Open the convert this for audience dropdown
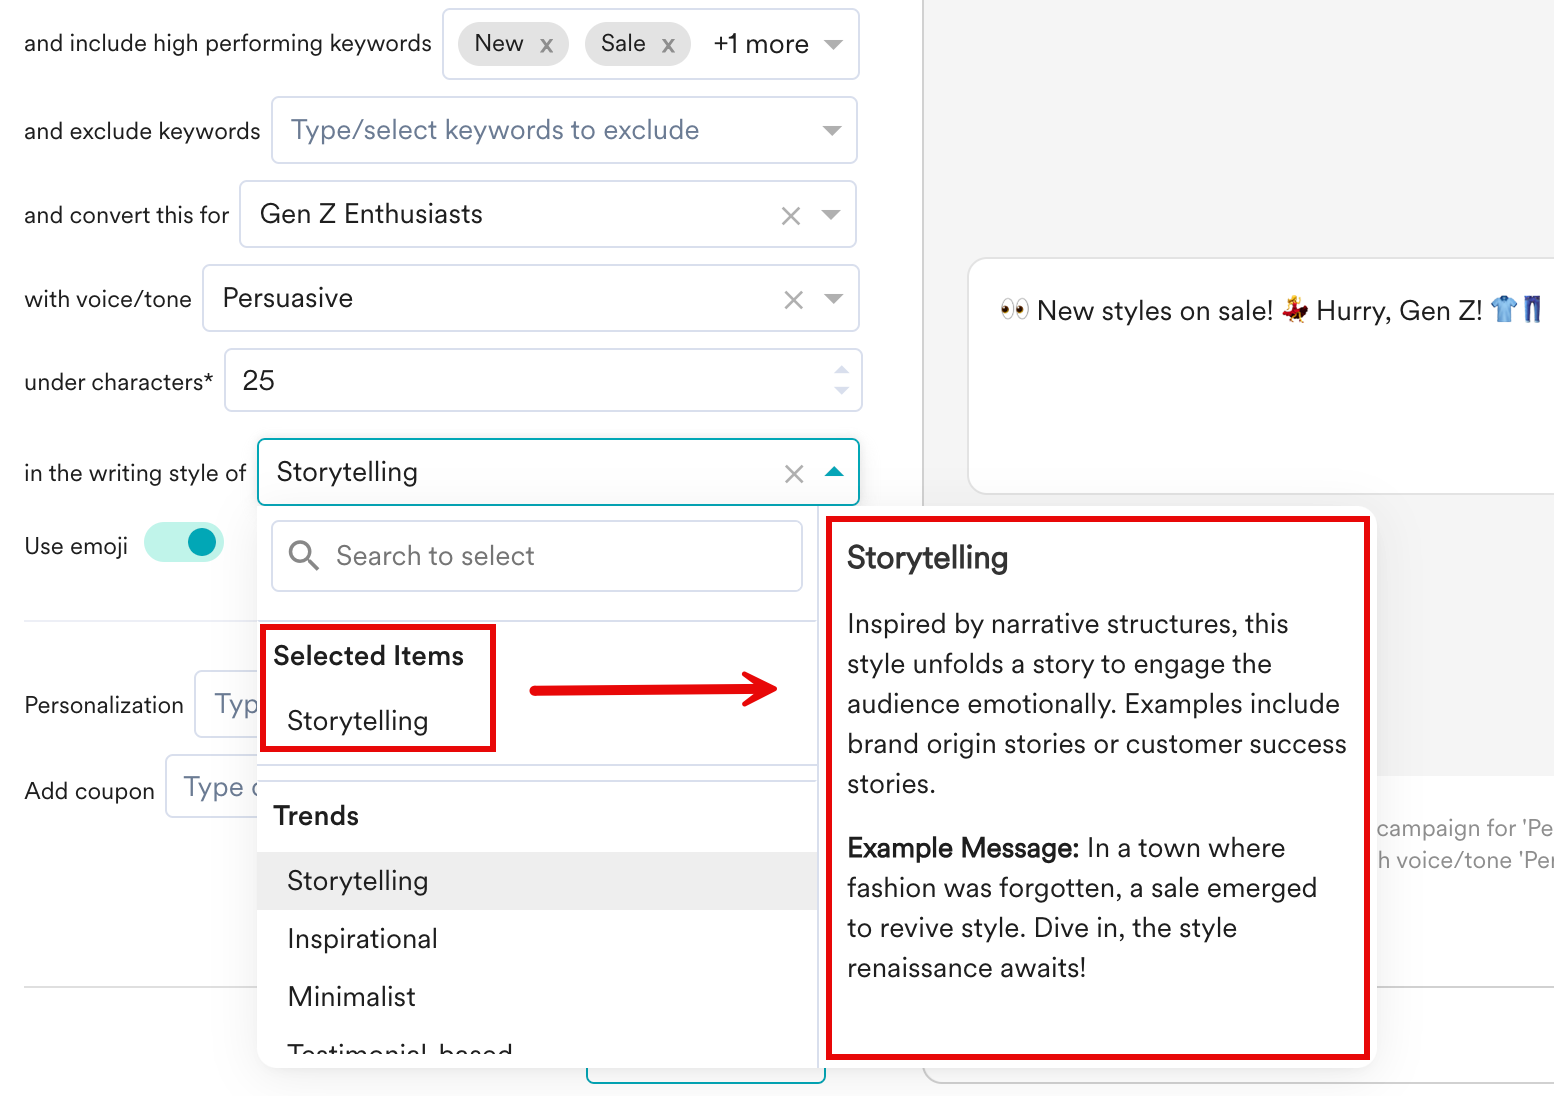Image resolution: width=1554 pixels, height=1096 pixels. (x=830, y=215)
